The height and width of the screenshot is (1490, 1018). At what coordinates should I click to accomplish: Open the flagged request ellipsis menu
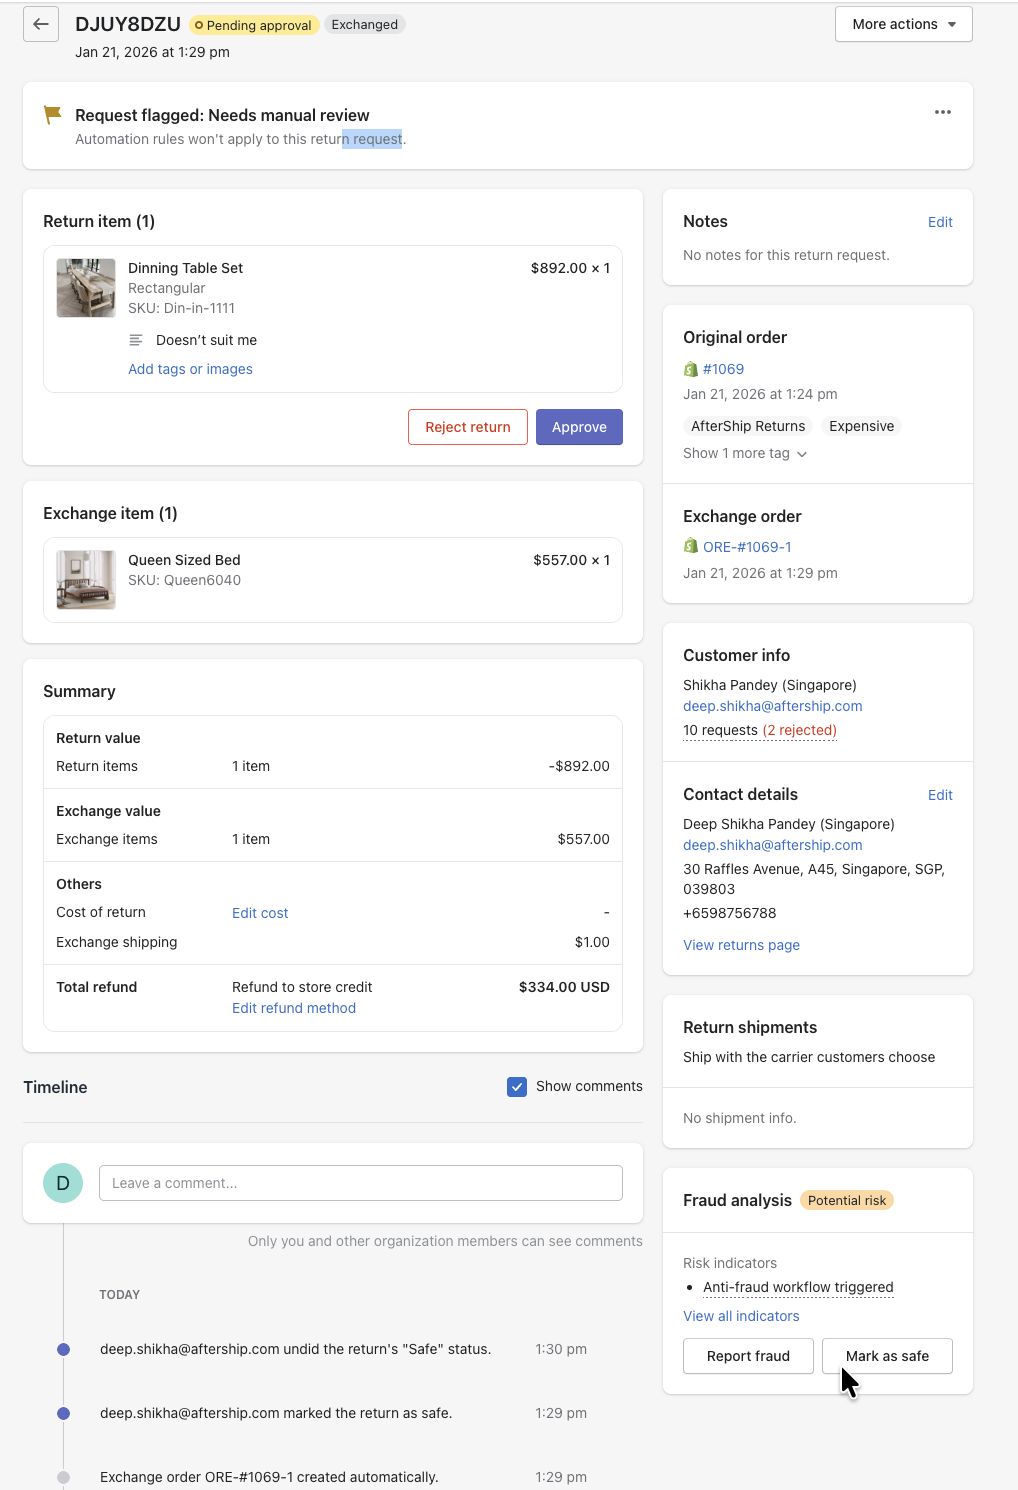tap(942, 112)
